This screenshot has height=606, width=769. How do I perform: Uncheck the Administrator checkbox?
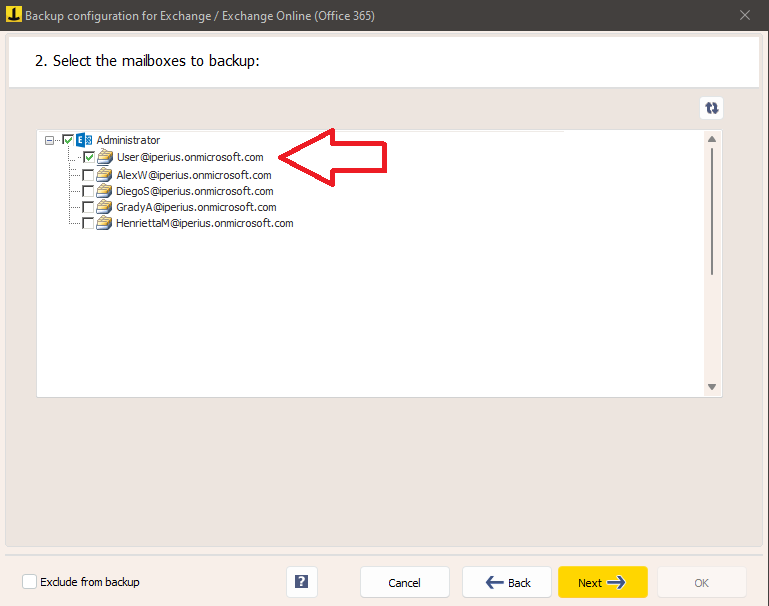(68, 140)
